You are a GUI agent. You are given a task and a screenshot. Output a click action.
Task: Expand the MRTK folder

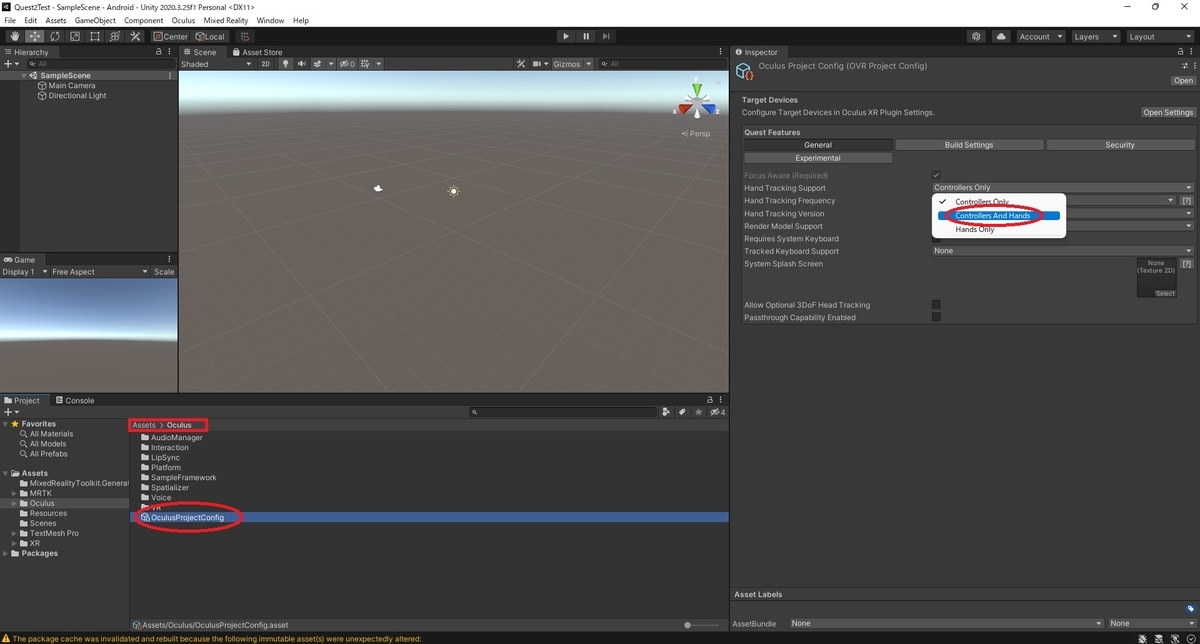click(x=14, y=493)
